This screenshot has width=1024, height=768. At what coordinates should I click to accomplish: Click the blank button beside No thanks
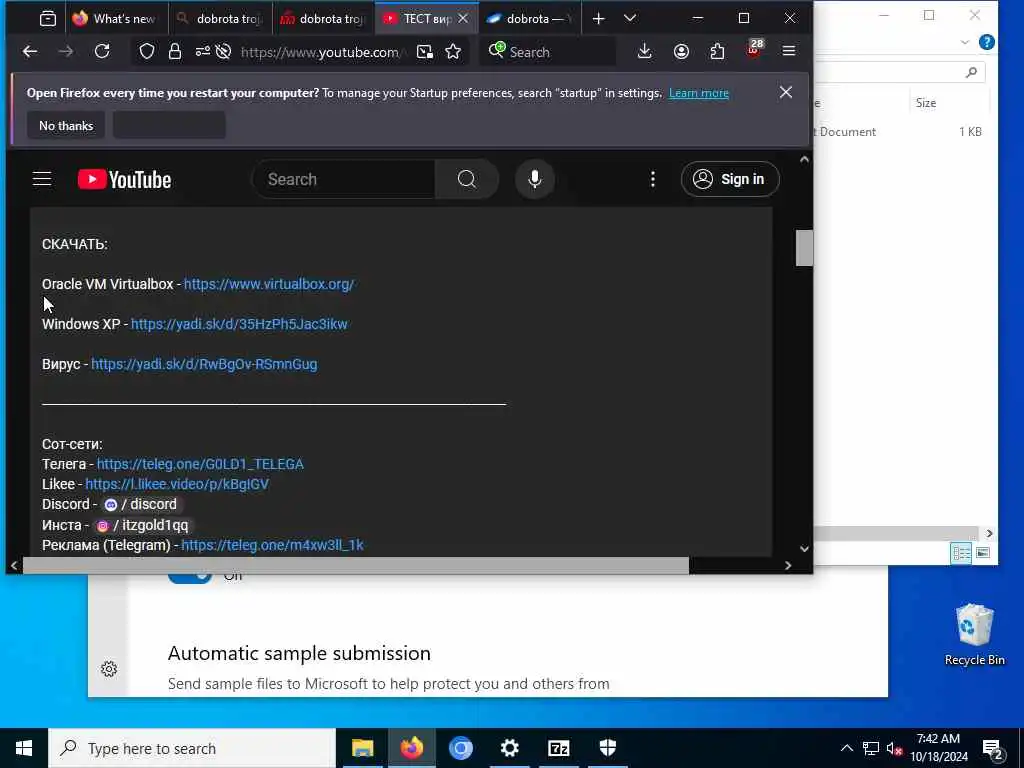(169, 125)
